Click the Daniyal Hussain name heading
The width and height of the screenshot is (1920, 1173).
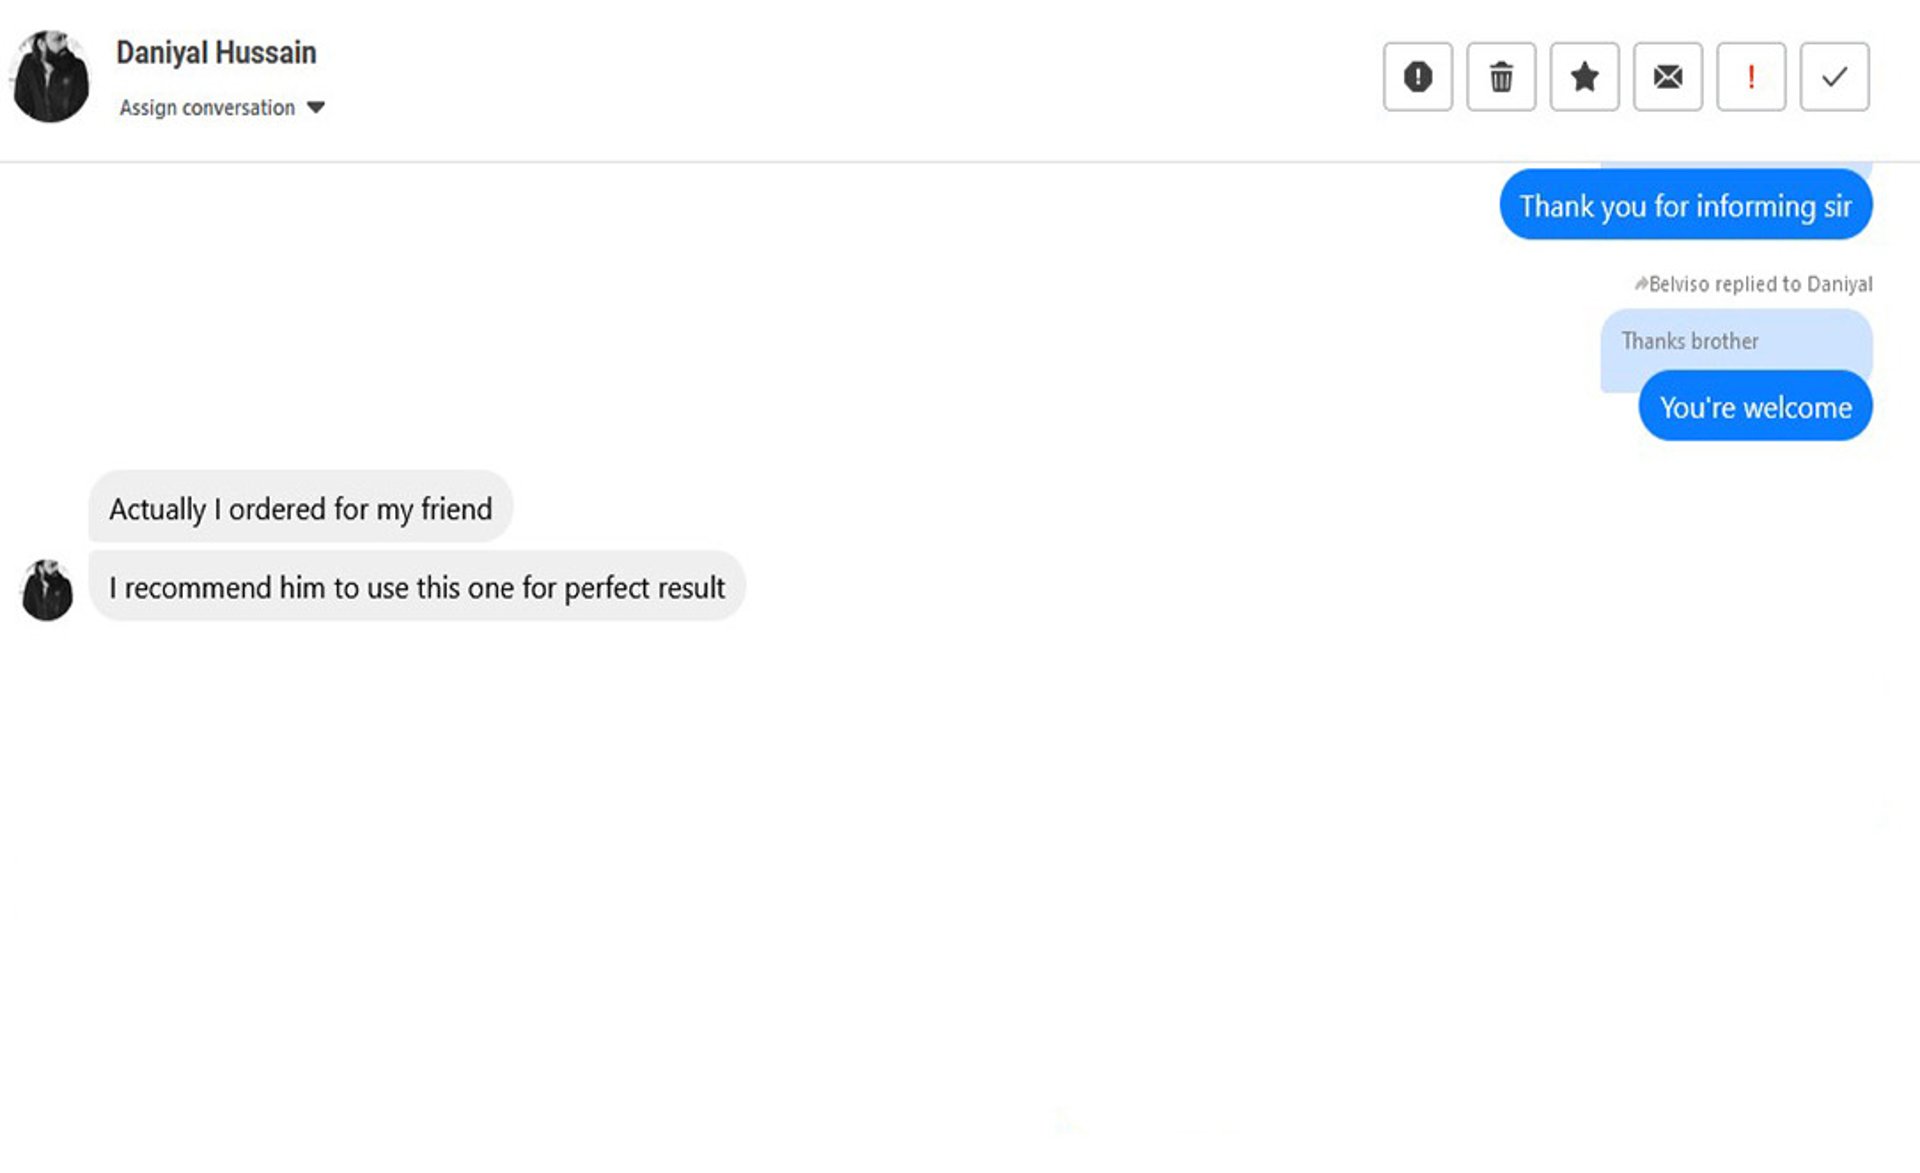(x=216, y=53)
